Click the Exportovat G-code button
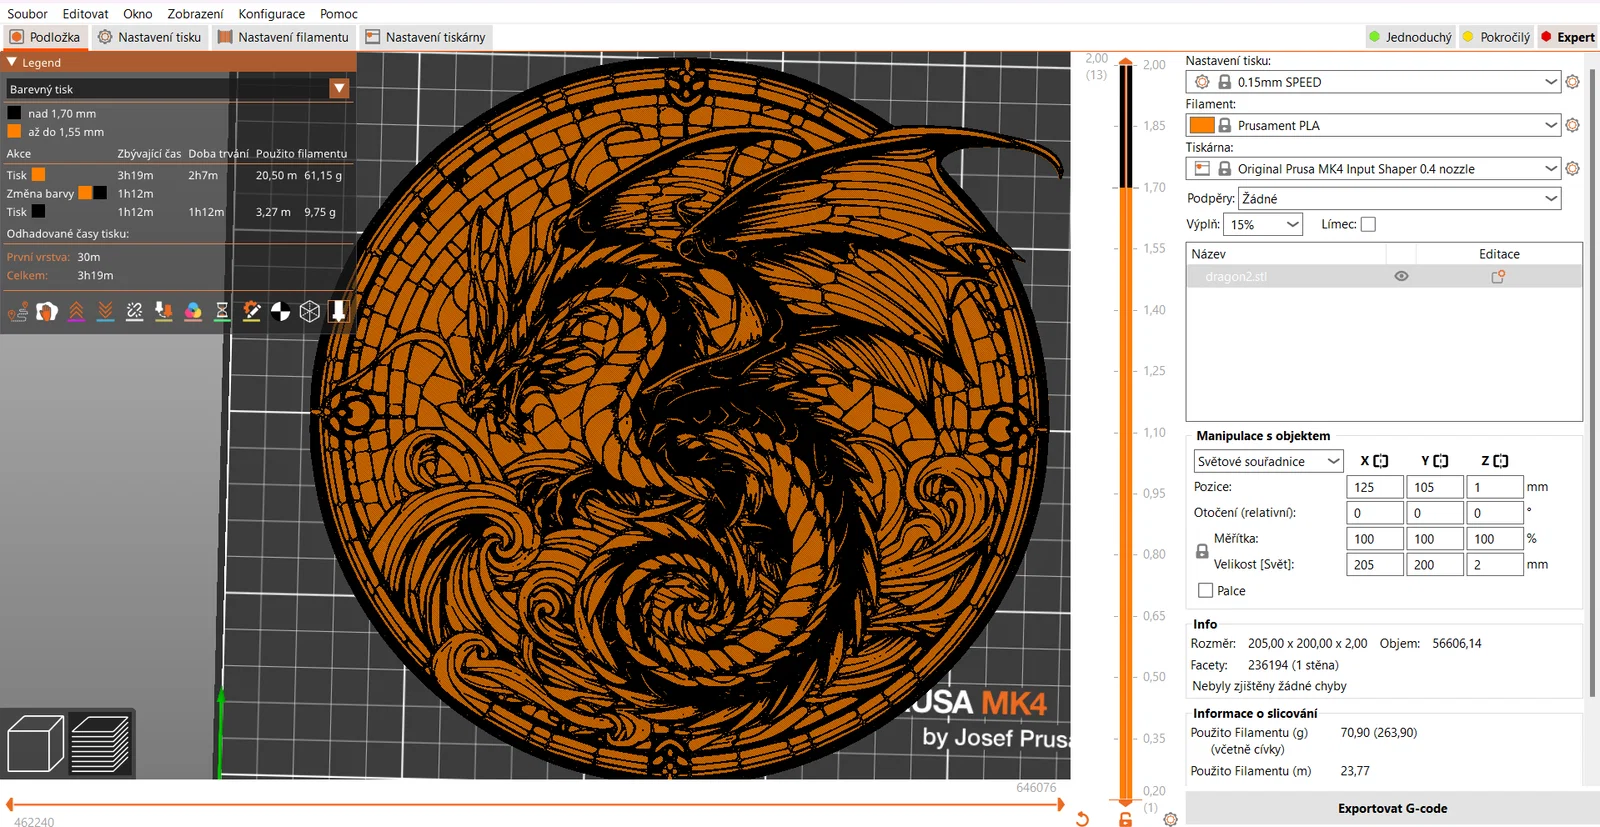Viewport: 1600px width, 827px height. (x=1392, y=808)
